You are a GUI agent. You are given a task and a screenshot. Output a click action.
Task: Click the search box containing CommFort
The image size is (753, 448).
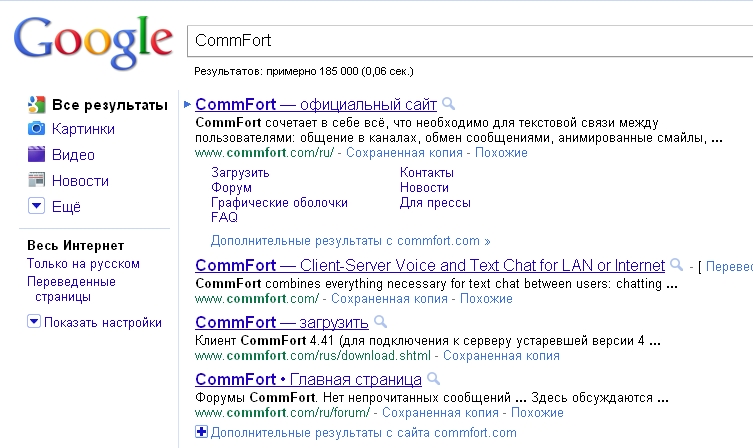470,41
